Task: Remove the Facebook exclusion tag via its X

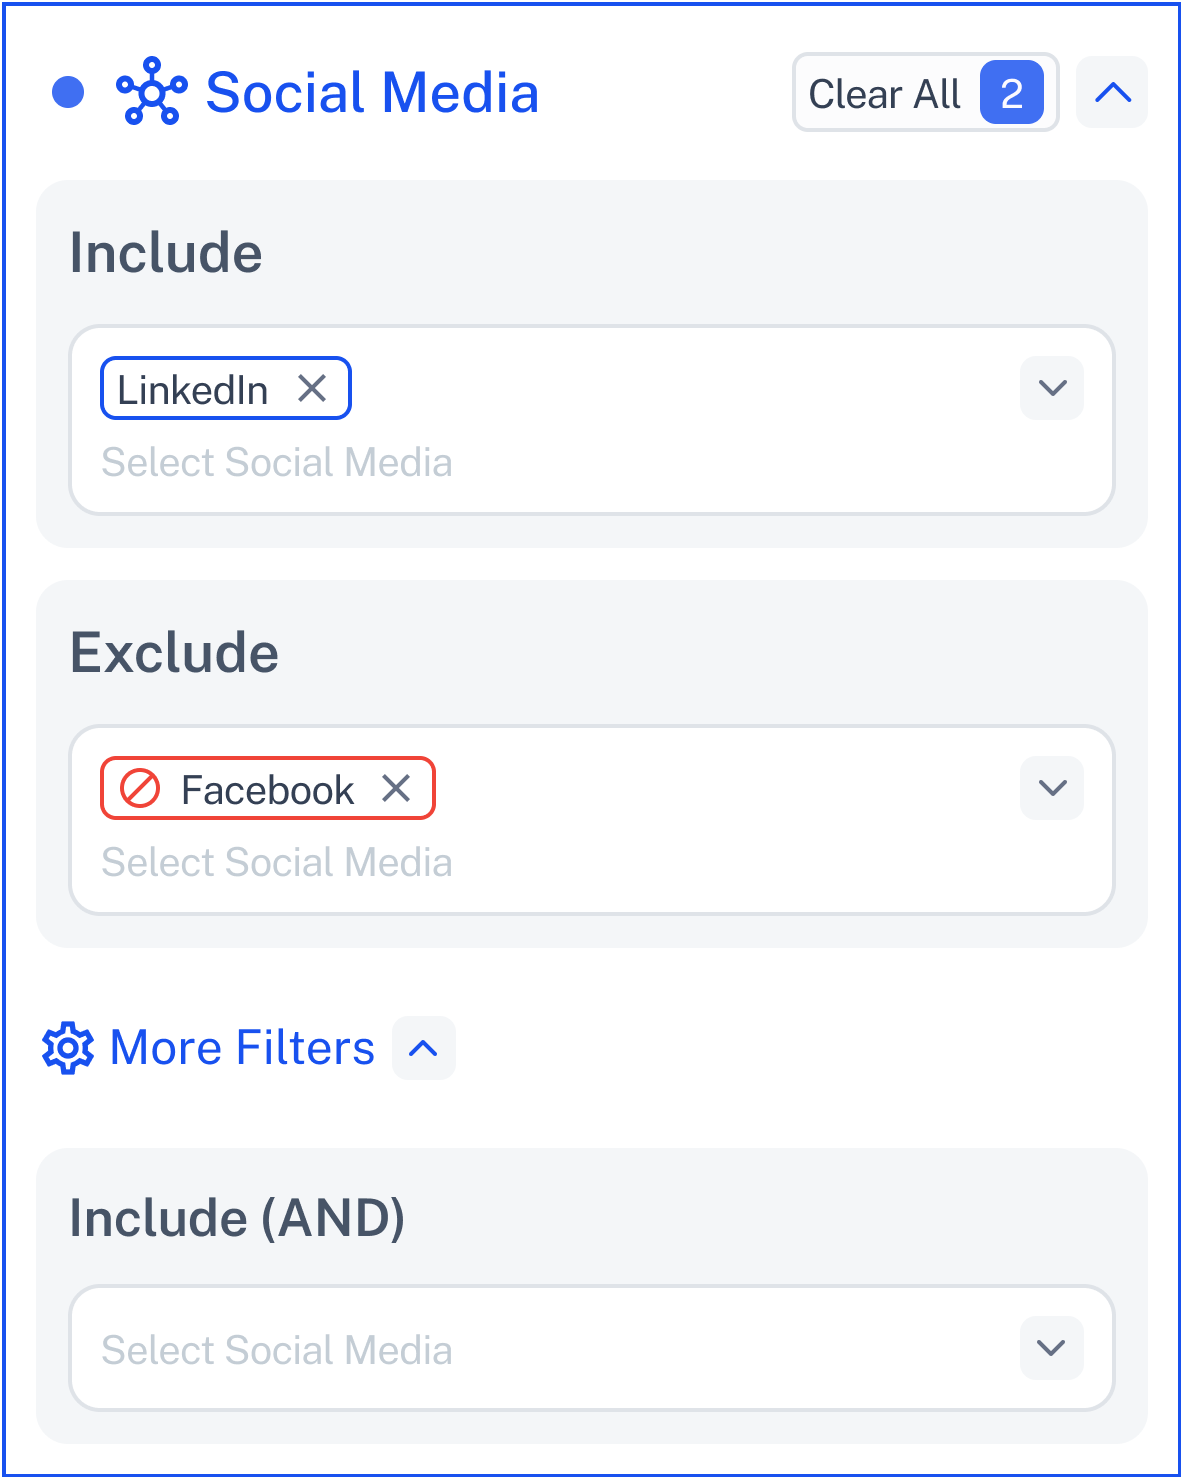Action: click(x=396, y=788)
